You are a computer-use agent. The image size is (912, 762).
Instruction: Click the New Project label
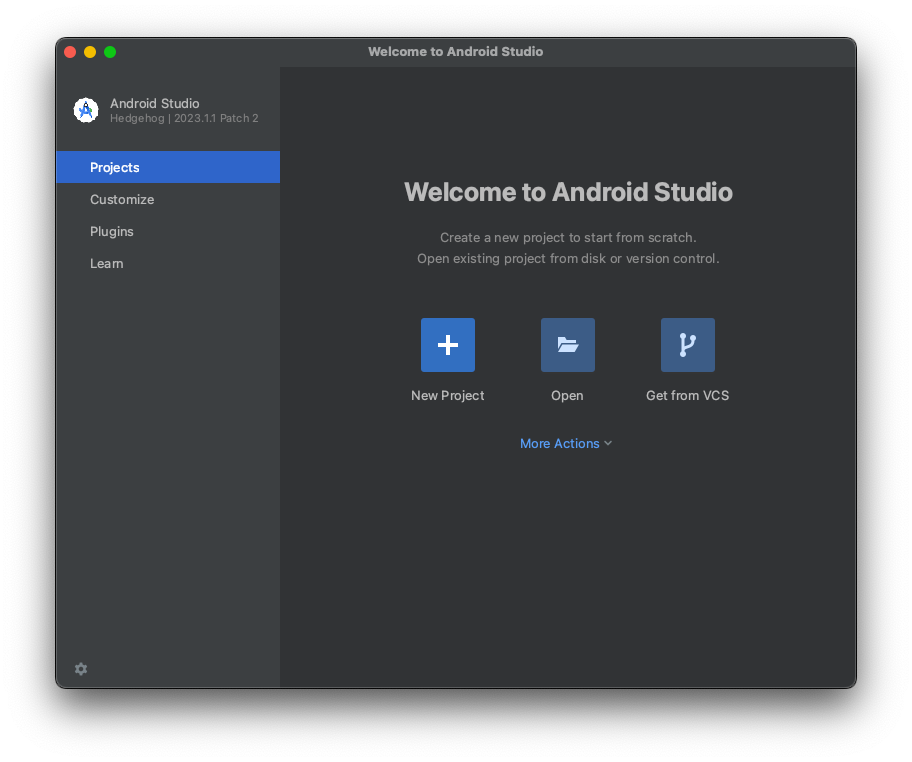tap(447, 396)
